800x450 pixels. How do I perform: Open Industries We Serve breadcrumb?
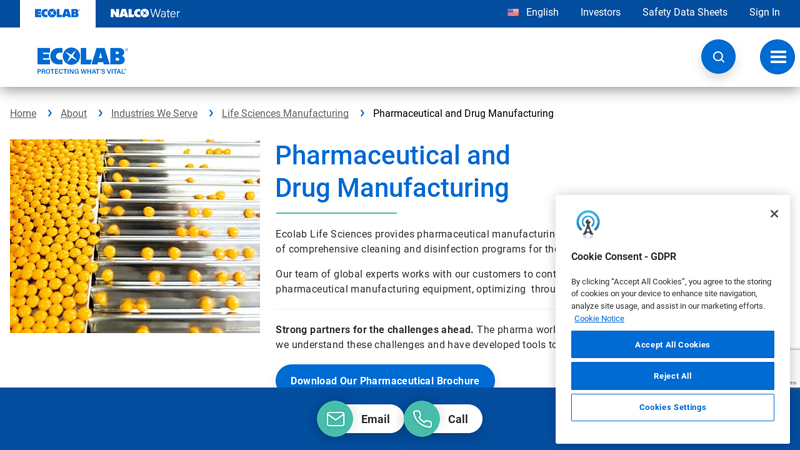click(x=154, y=113)
